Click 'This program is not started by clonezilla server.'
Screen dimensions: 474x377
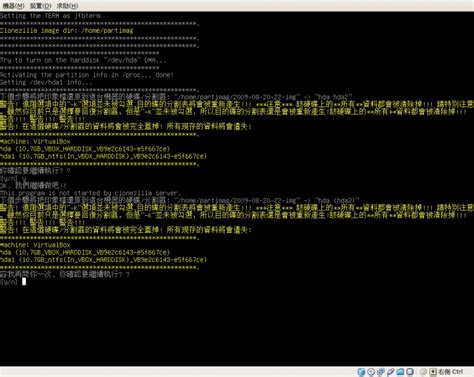pyautogui.click(x=90, y=193)
